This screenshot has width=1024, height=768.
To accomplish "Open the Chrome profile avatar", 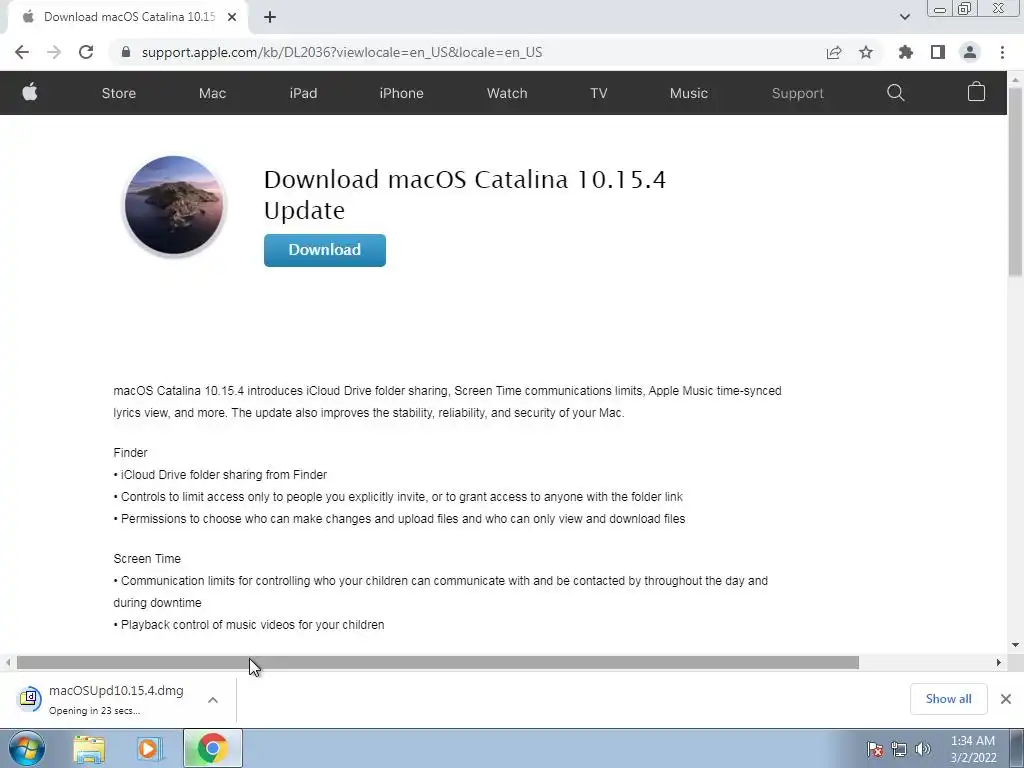I will [x=970, y=52].
